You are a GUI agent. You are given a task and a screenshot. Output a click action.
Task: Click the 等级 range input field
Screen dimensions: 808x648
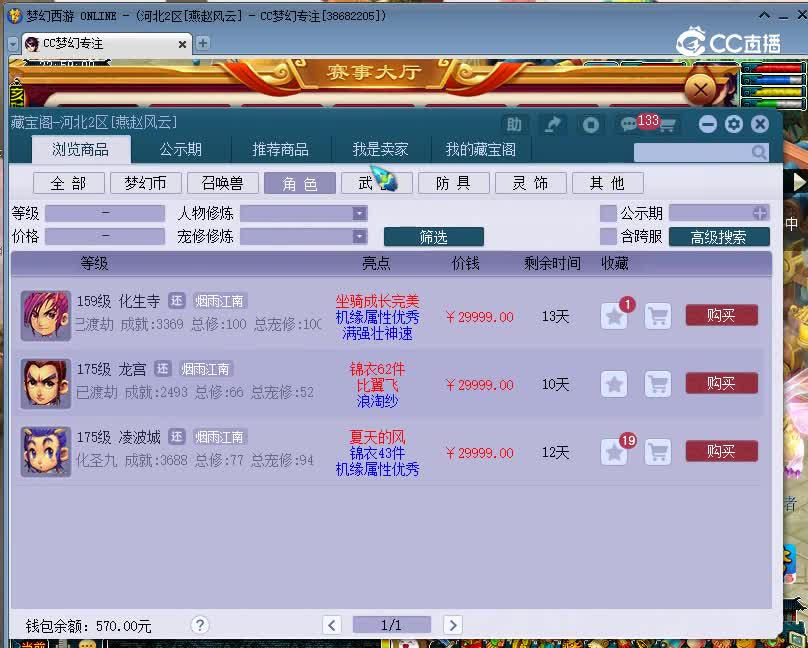[x=105, y=213]
